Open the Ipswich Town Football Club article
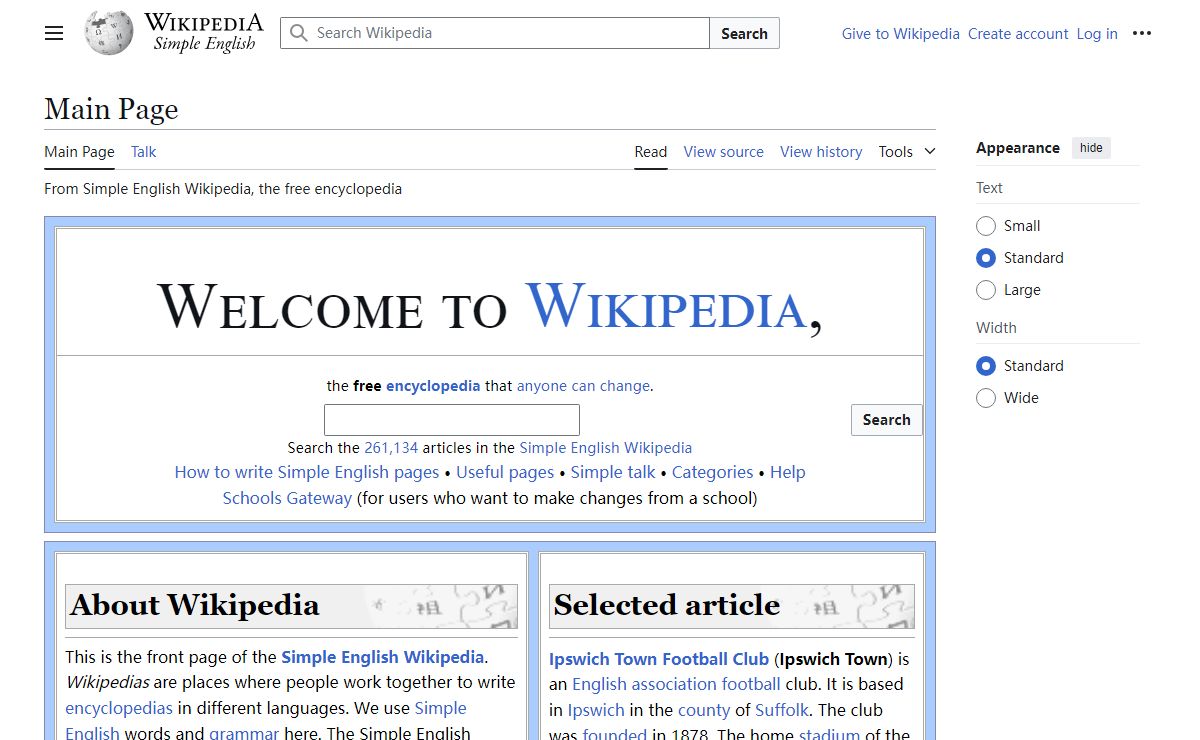This screenshot has width=1200, height=740. (659, 659)
